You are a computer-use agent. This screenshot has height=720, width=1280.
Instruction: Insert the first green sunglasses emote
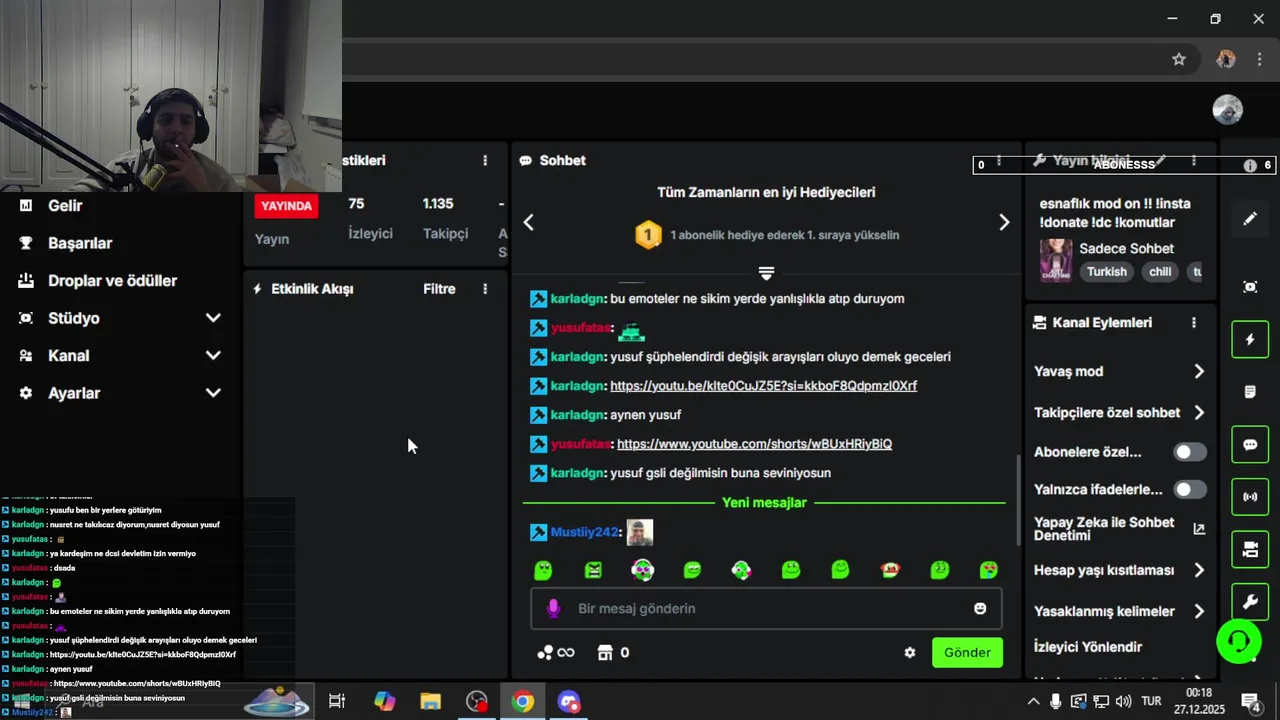[x=543, y=570]
